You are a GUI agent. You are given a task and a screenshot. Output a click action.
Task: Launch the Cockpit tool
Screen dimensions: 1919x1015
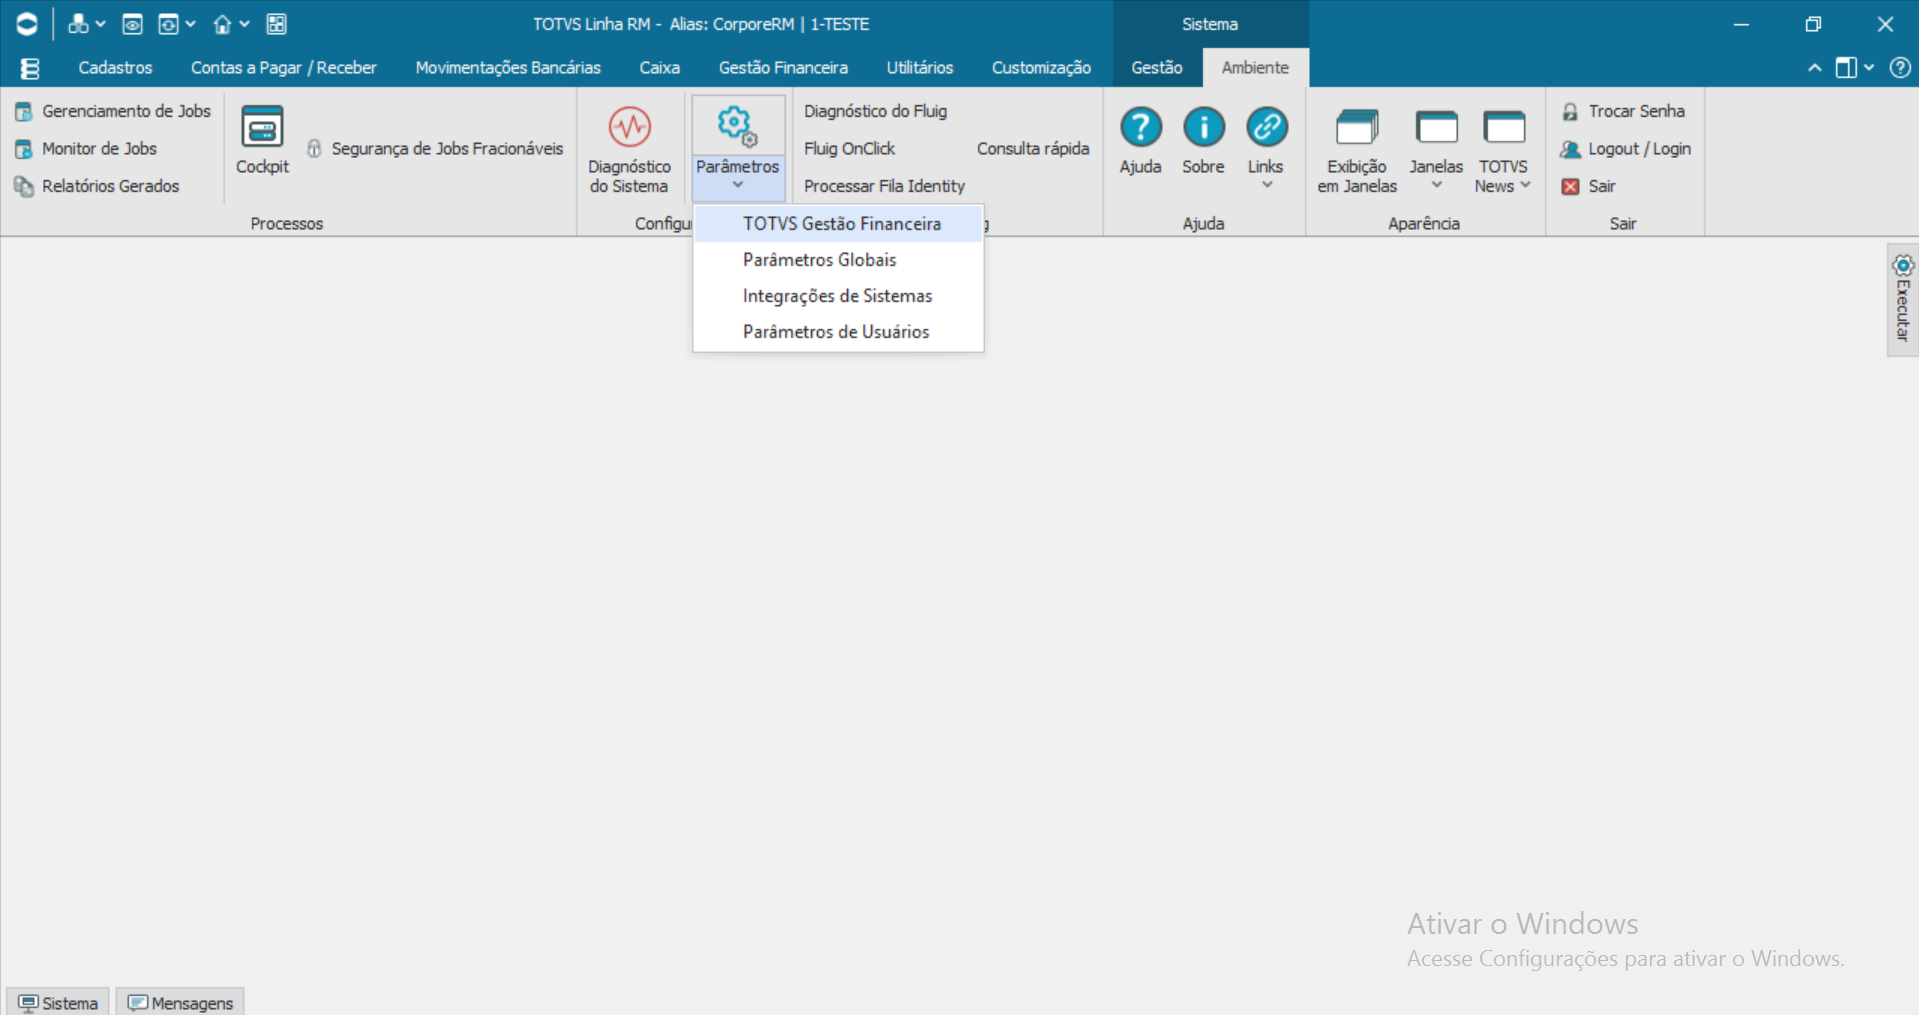coord(262,140)
